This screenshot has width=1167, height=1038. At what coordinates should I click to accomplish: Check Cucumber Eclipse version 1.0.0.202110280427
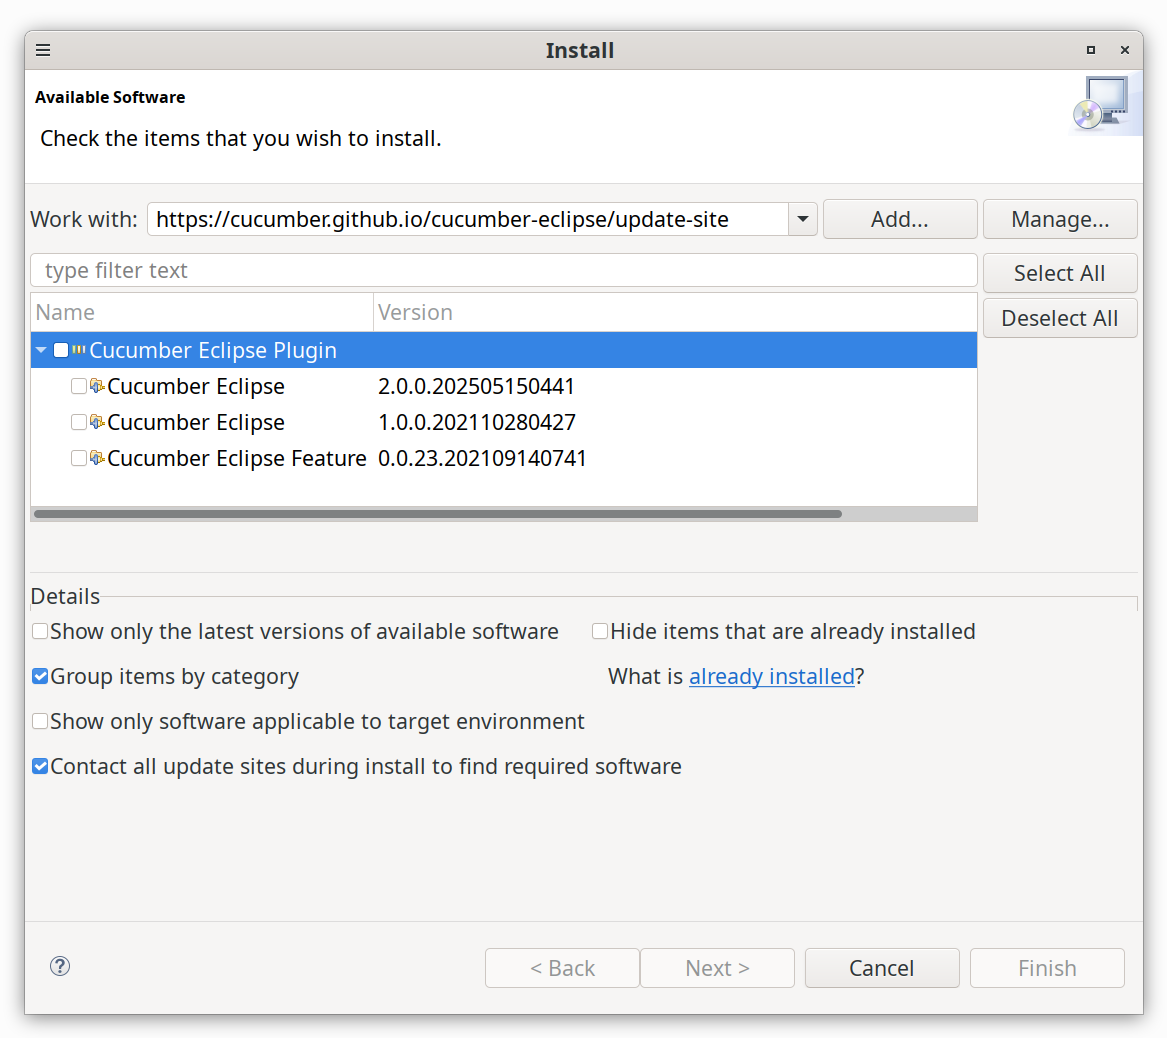[x=78, y=422]
